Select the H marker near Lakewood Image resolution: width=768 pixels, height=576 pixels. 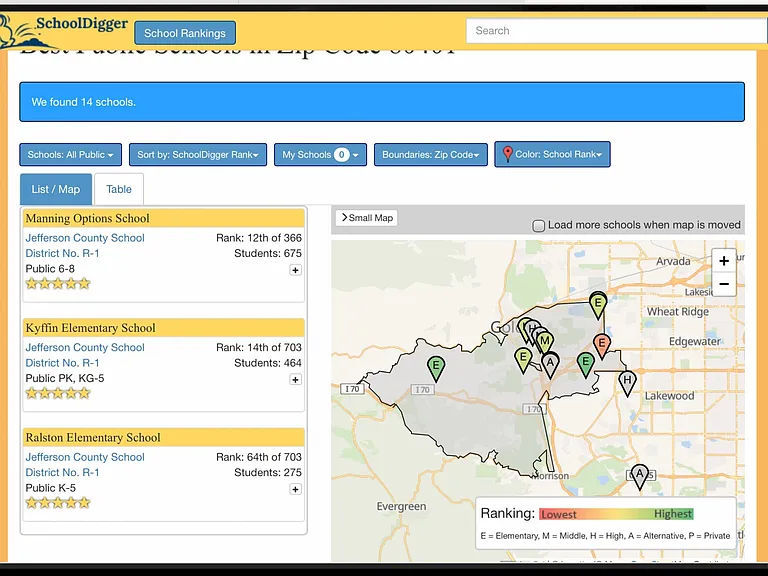click(627, 383)
